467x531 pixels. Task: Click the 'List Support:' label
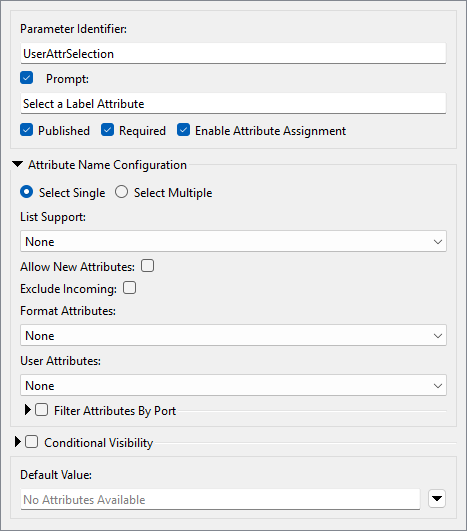pyautogui.click(x=53, y=217)
